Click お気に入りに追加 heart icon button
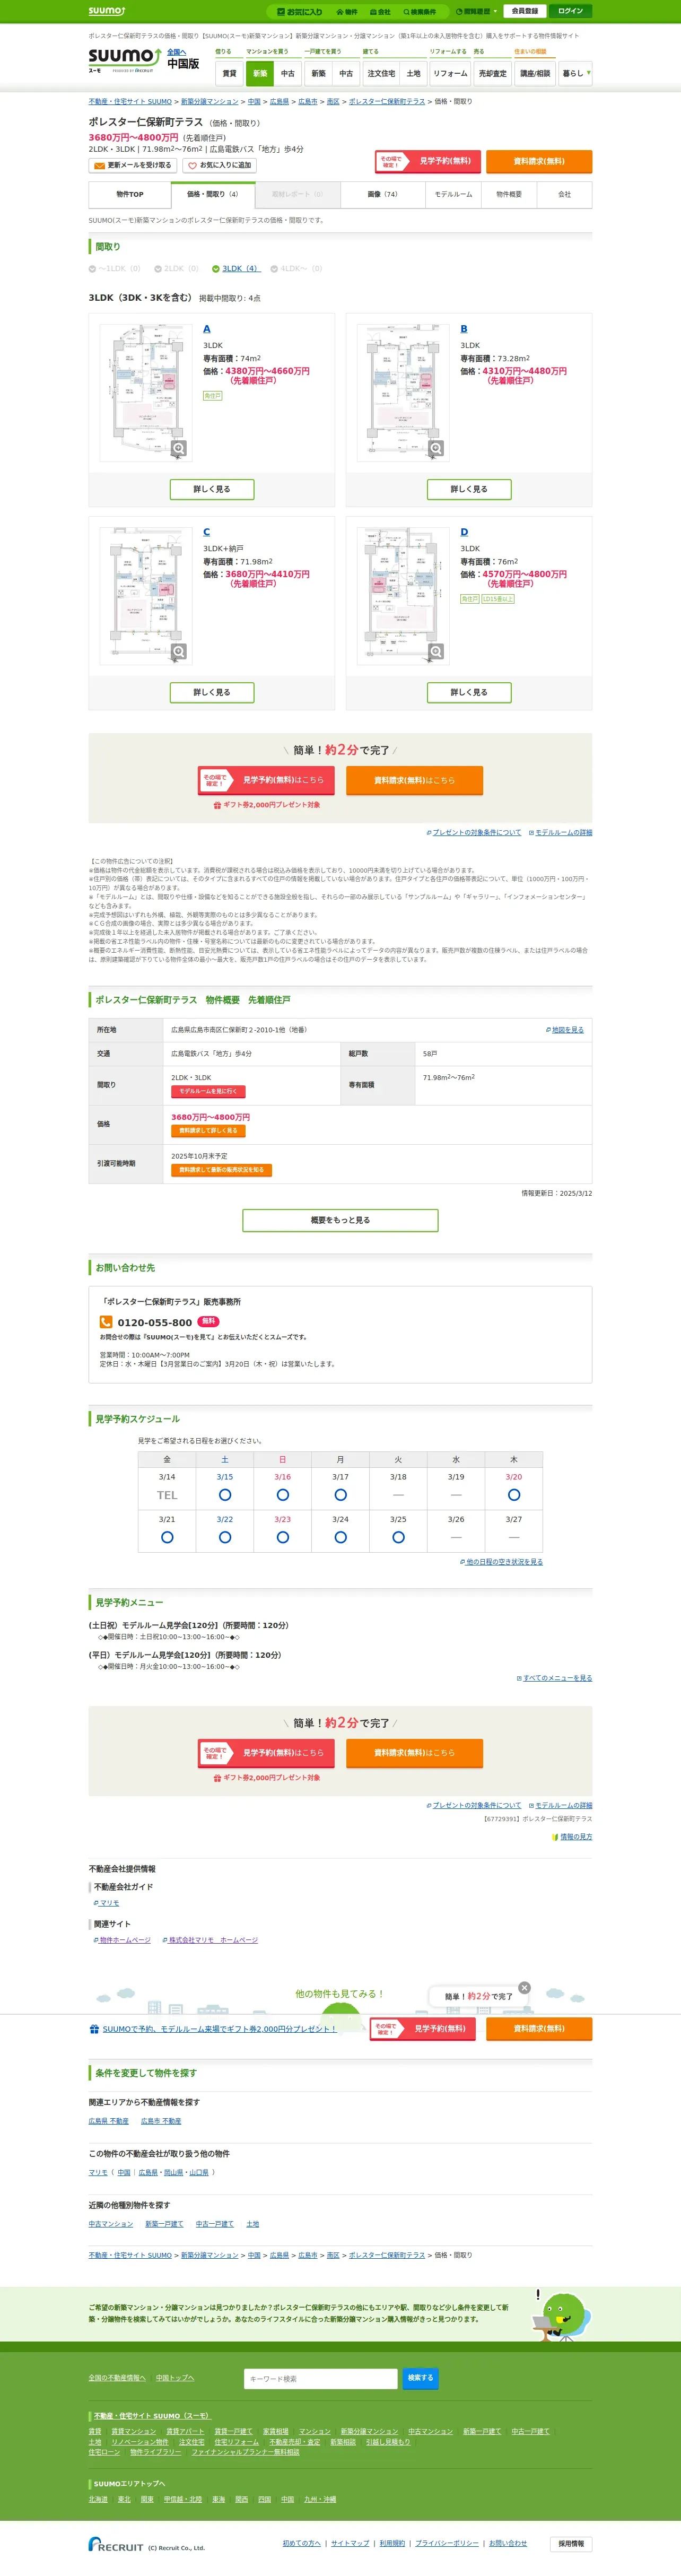The width and height of the screenshot is (681, 2576). pos(219,165)
